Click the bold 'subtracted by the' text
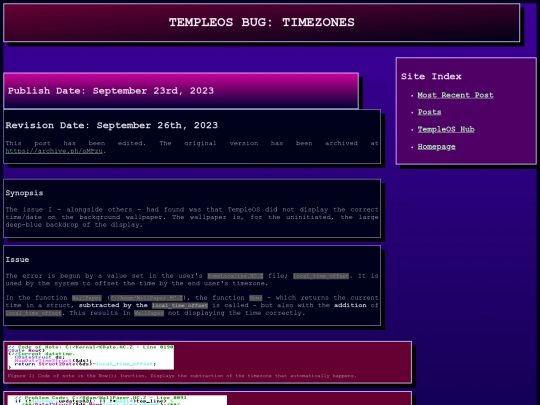This screenshot has width=540, height=405. 113,305
